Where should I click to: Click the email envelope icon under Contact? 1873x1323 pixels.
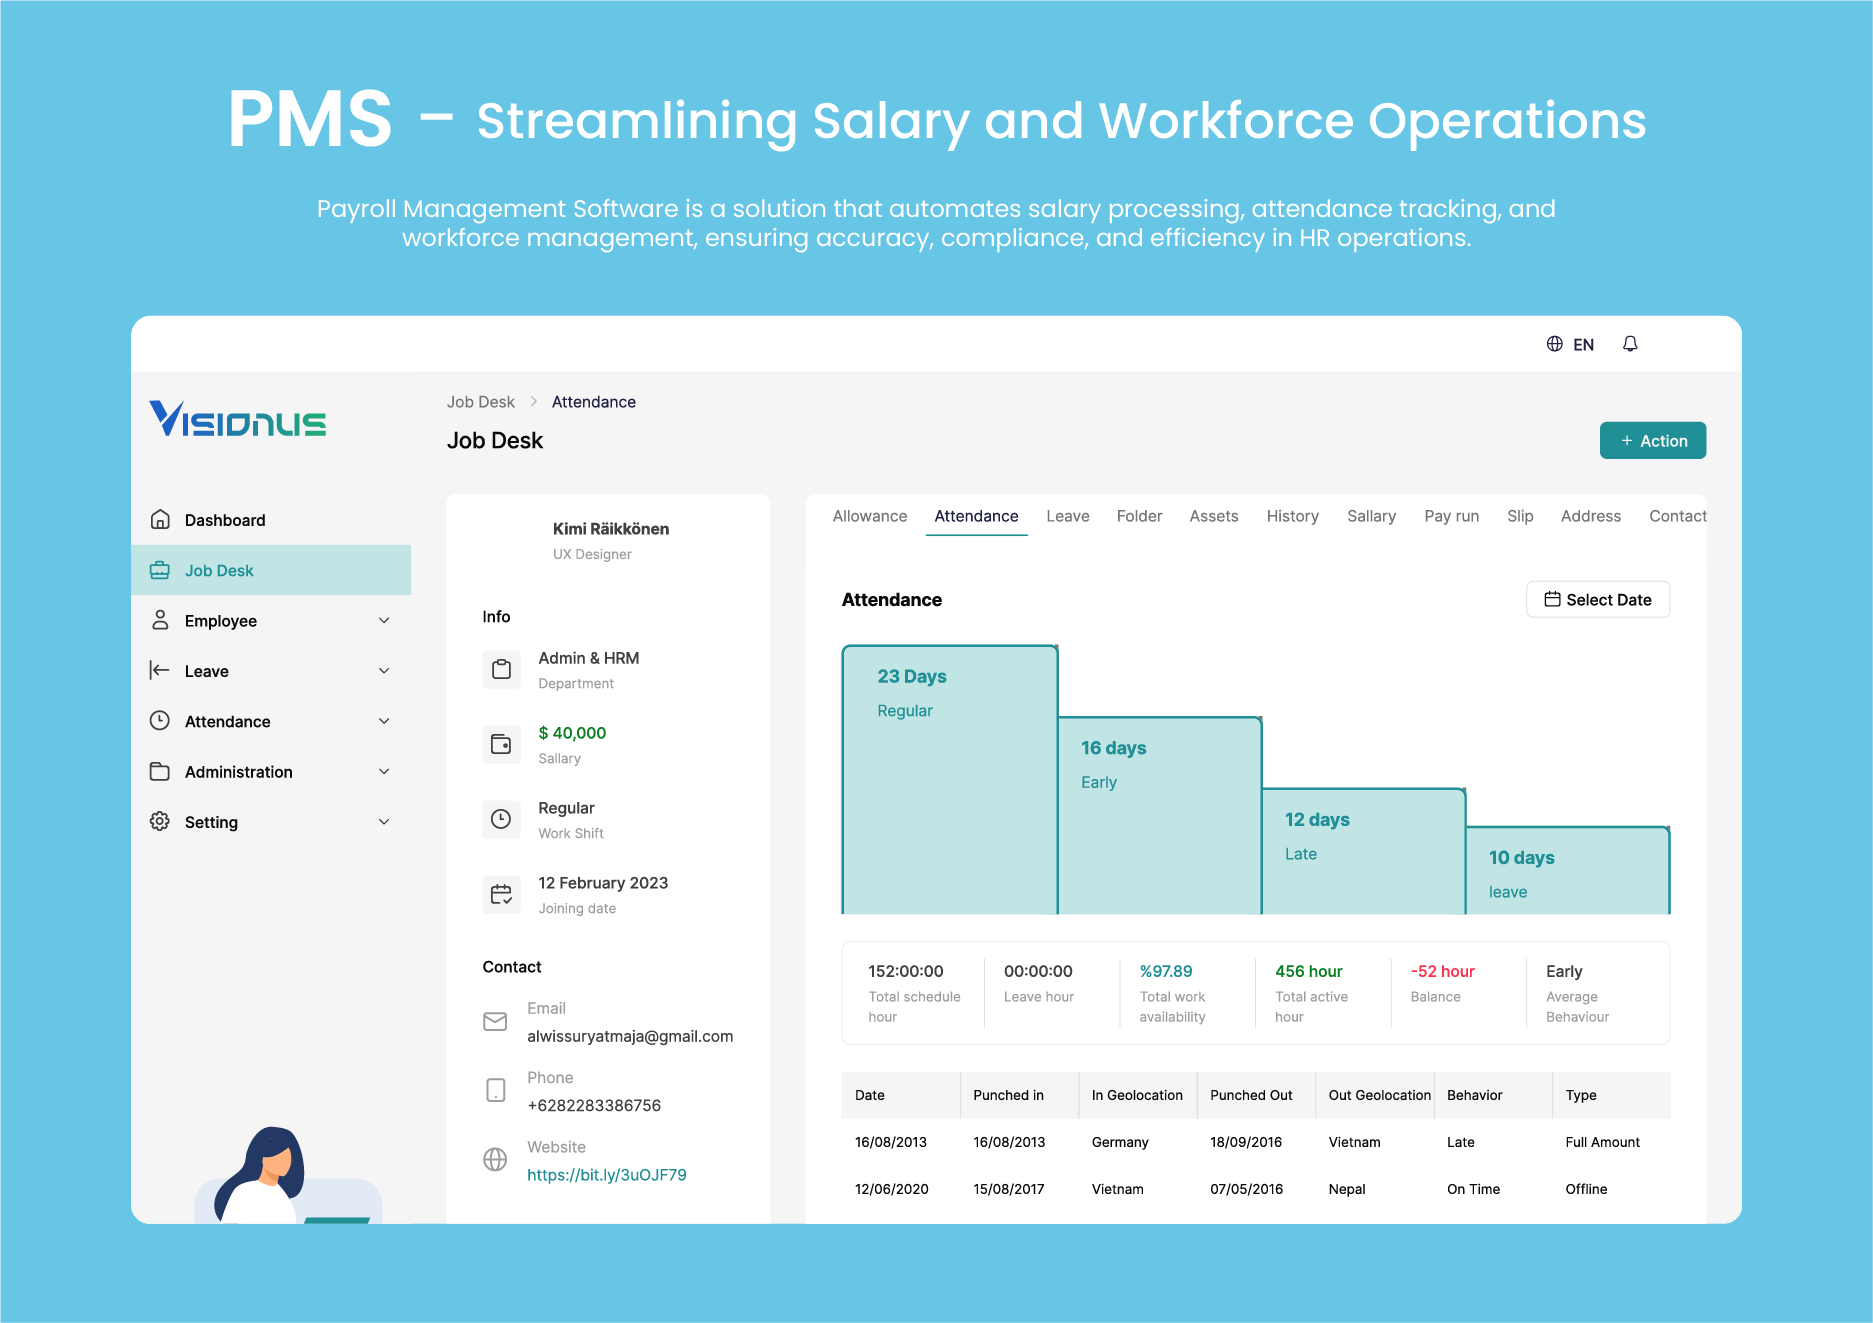tap(495, 1021)
